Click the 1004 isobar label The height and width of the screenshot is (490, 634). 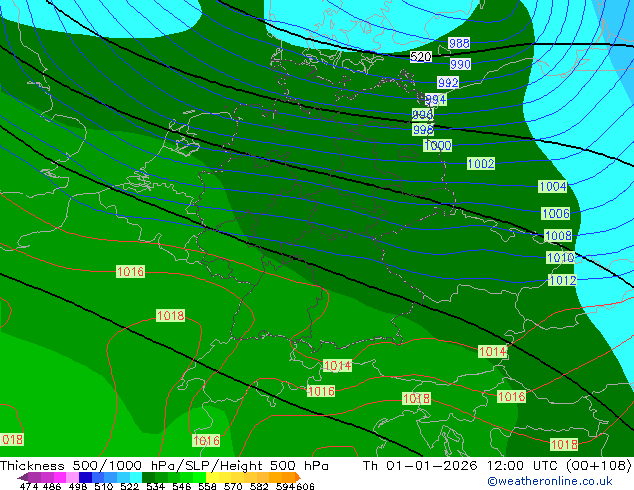pyautogui.click(x=553, y=186)
